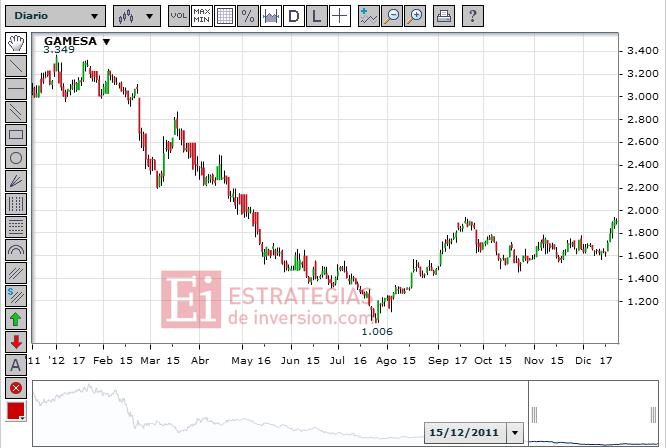The image size is (667, 448).
Task: Open the GAMESA symbol dropdown arrow
Action: (106, 42)
